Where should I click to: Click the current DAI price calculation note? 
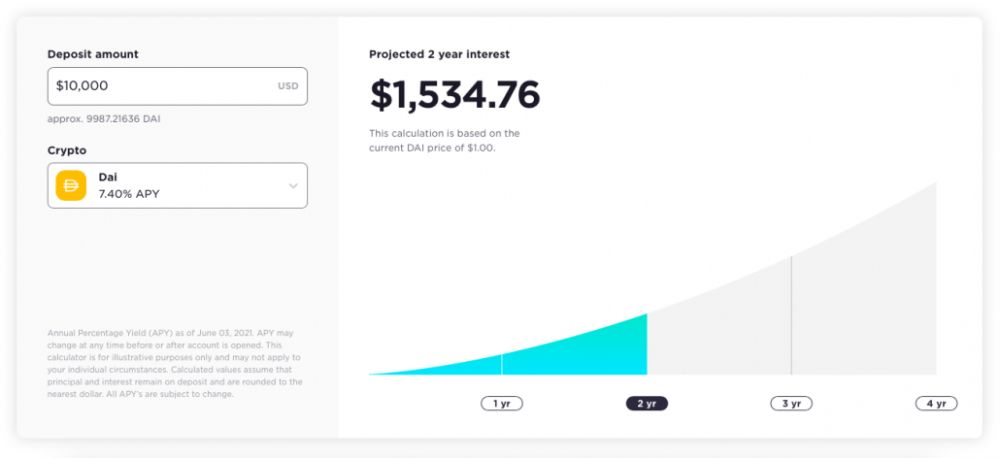point(444,140)
